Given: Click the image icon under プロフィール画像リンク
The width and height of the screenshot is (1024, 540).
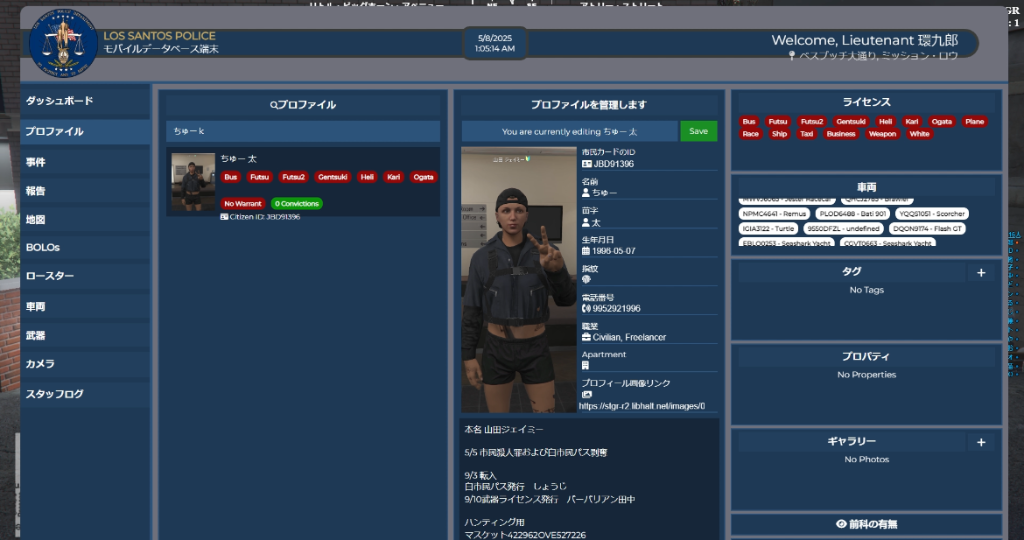Looking at the screenshot, I should pos(586,394).
